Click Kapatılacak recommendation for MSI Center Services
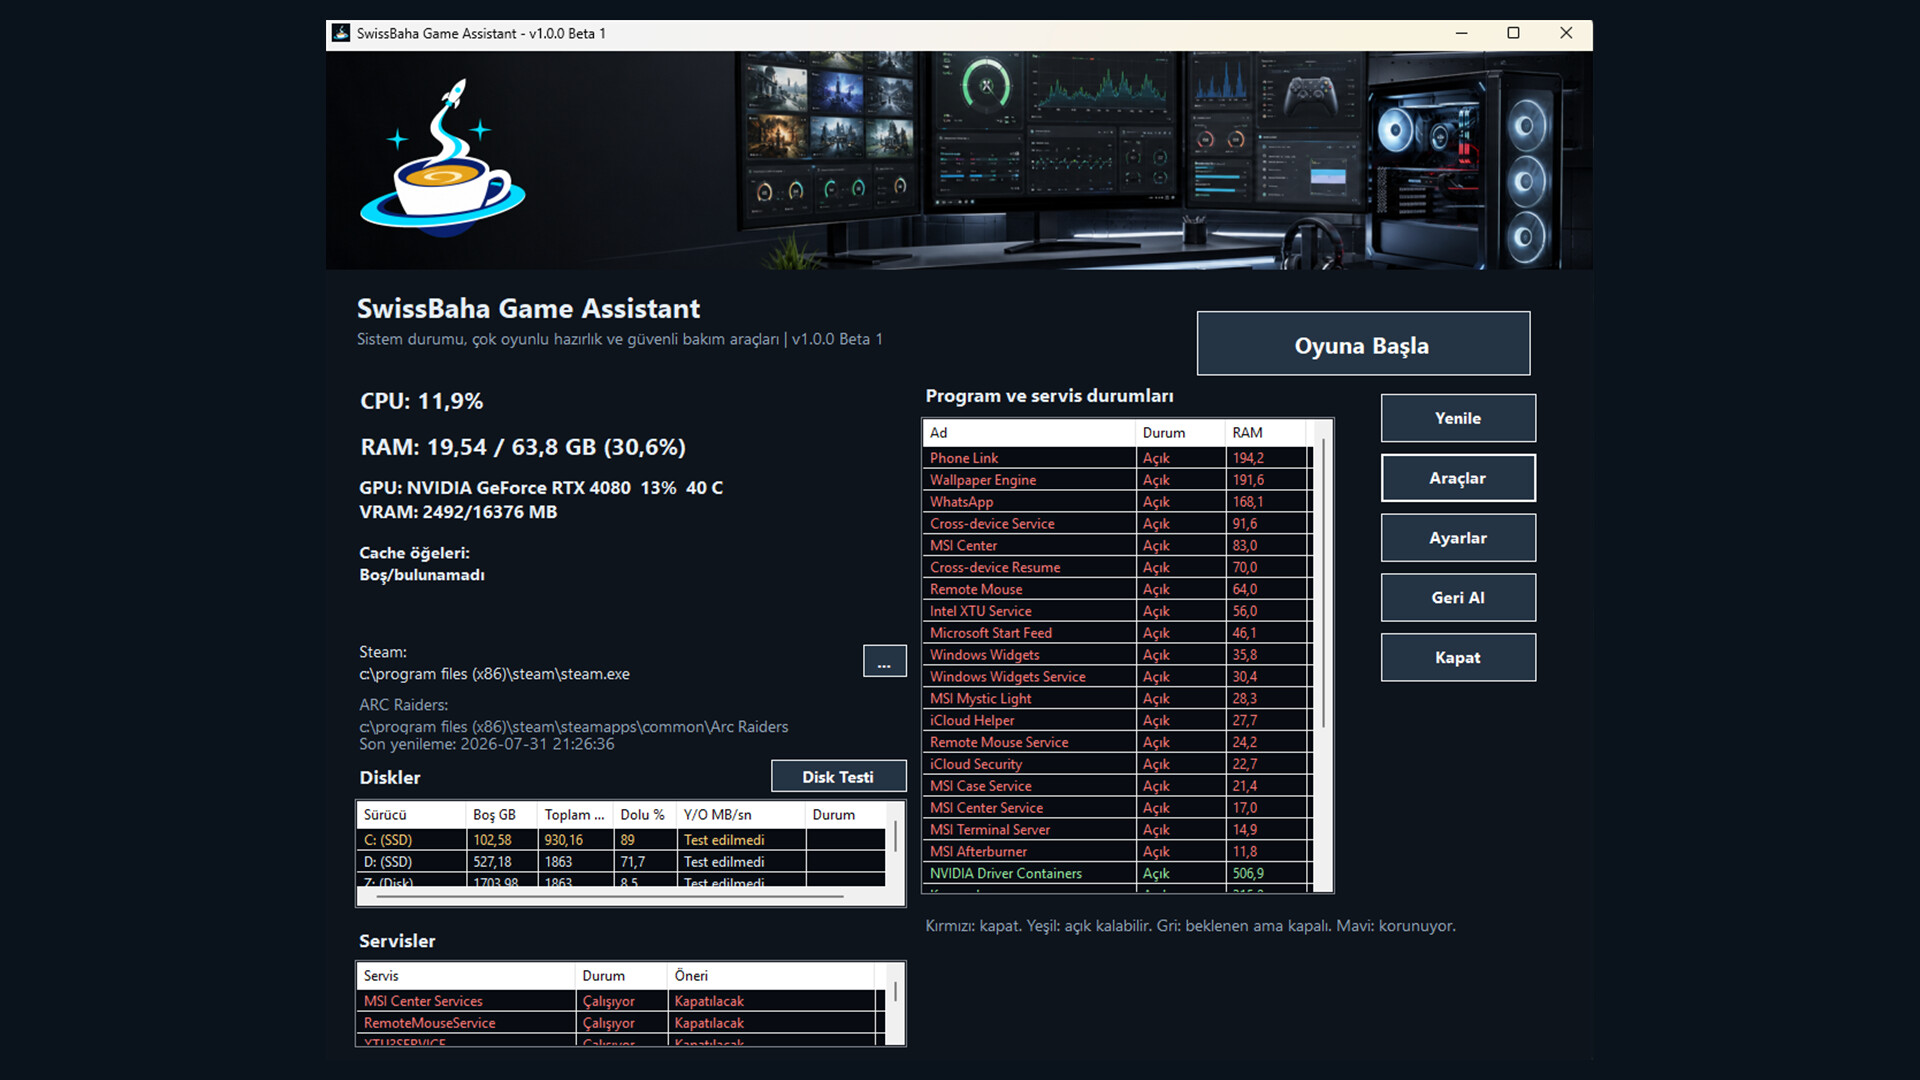Image resolution: width=1920 pixels, height=1080 pixels. pos(709,1001)
